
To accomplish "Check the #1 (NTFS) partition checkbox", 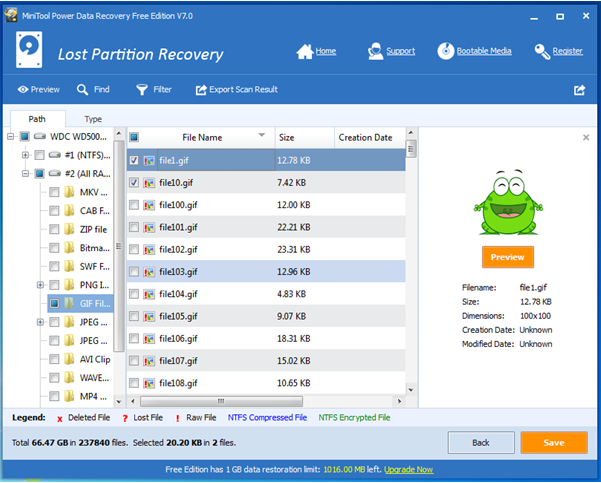I will click(39, 155).
